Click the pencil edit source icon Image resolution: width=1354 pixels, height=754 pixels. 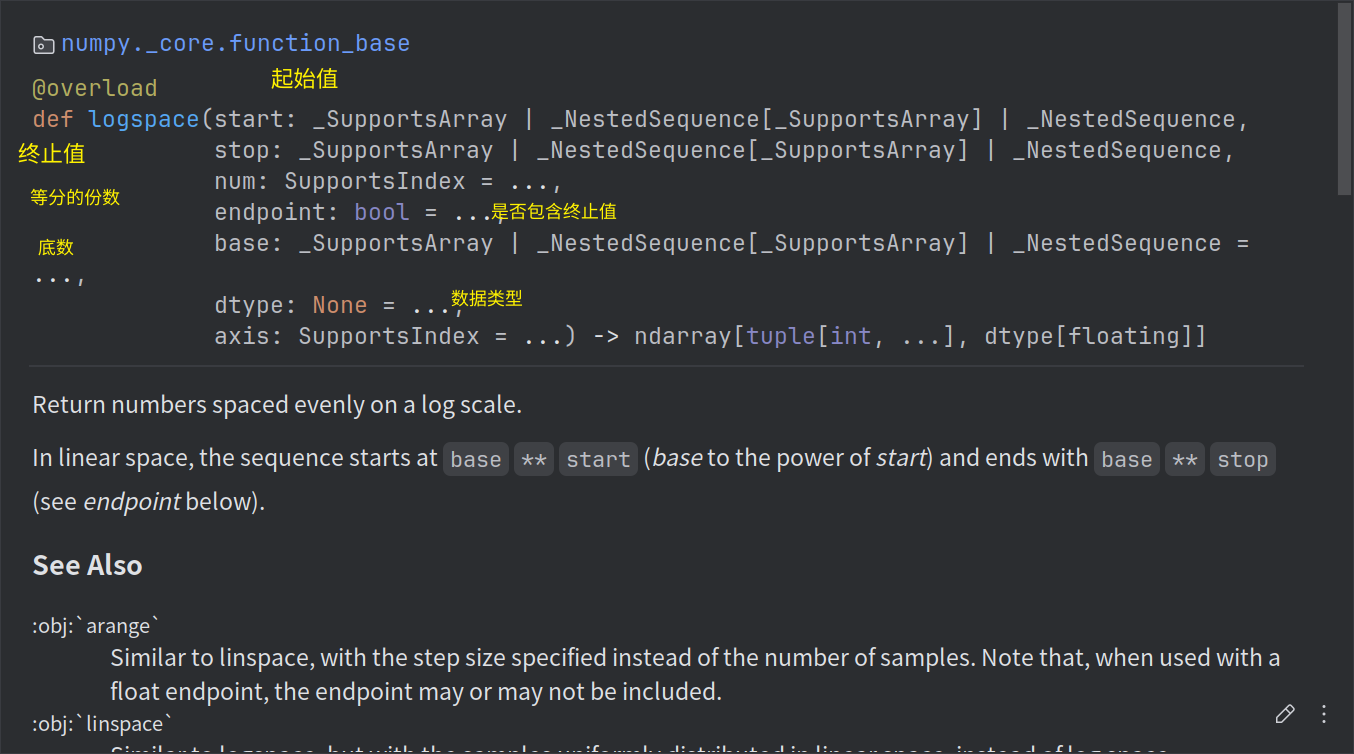1285,714
